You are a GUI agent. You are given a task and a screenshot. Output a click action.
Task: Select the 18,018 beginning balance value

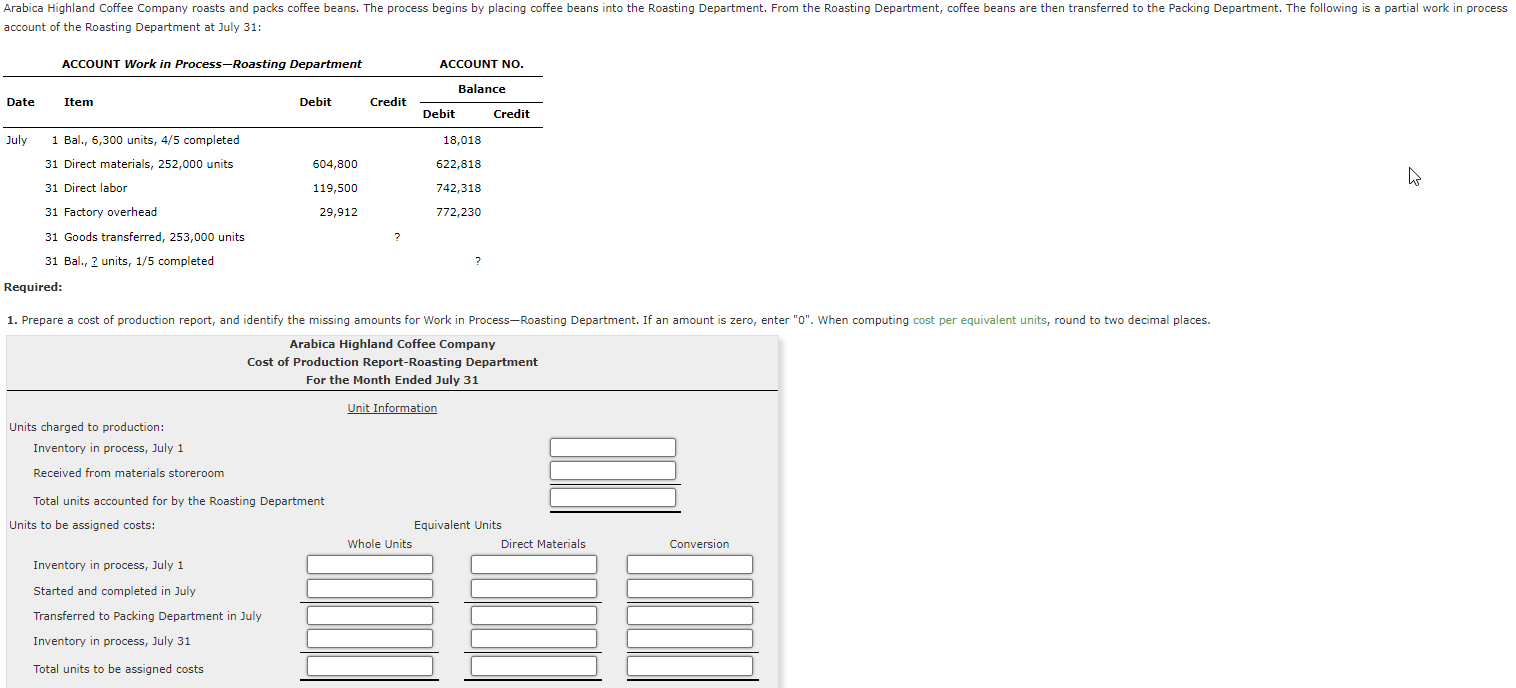tap(462, 140)
